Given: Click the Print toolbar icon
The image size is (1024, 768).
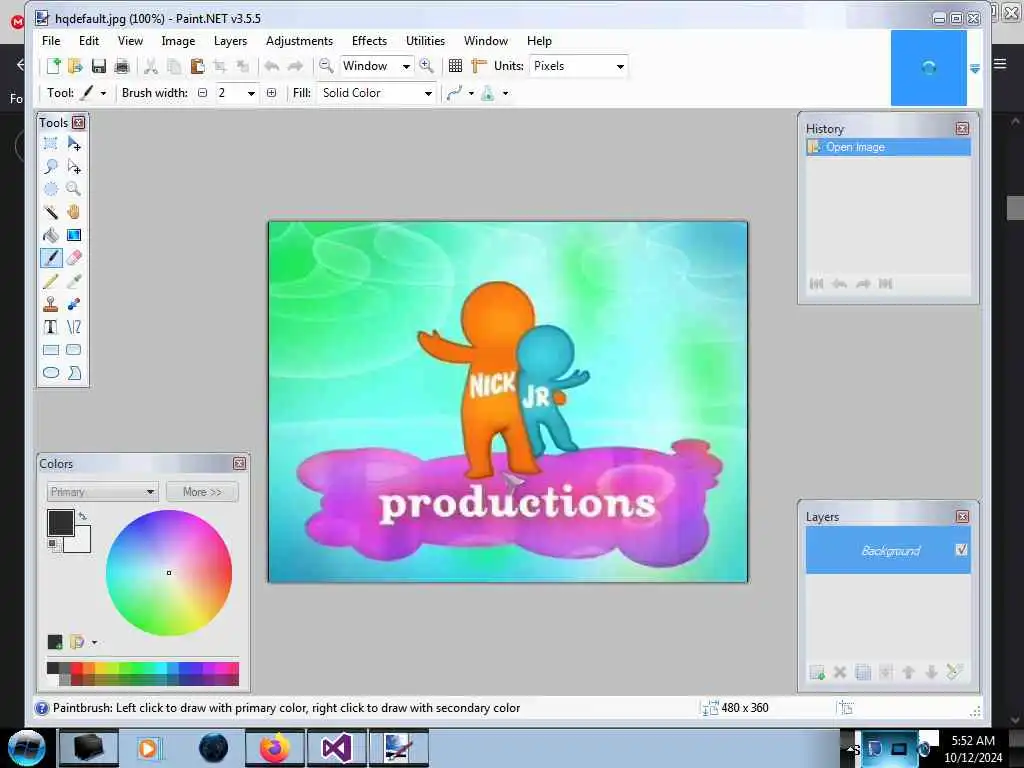Looking at the screenshot, I should pos(121,66).
